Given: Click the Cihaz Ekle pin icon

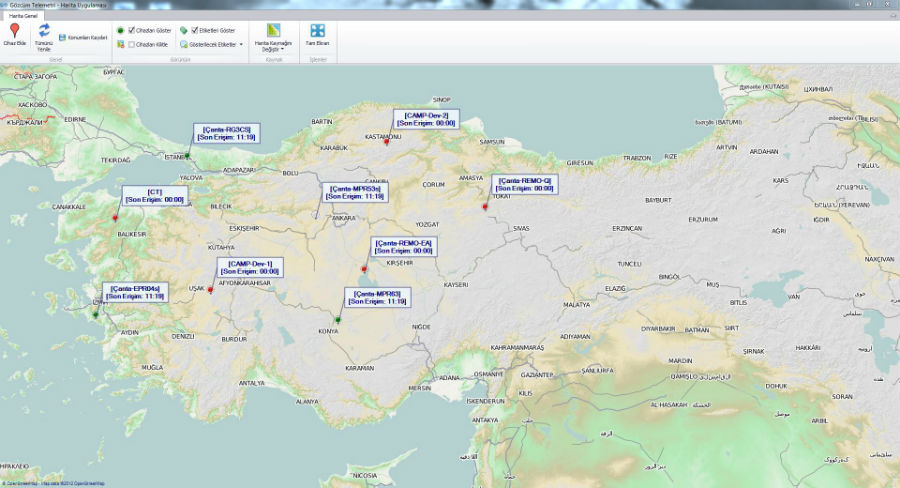Looking at the screenshot, I should point(14,33).
